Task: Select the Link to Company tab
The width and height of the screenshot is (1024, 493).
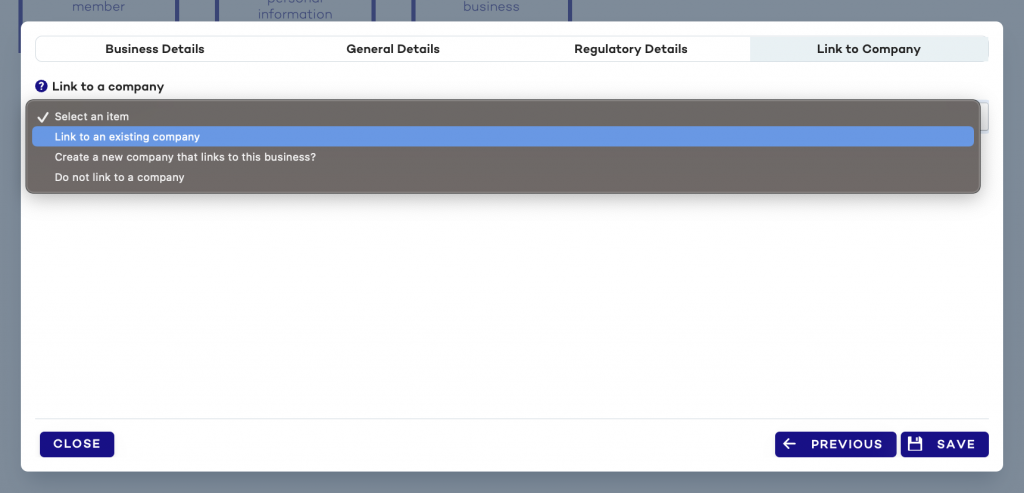Action: (x=869, y=49)
